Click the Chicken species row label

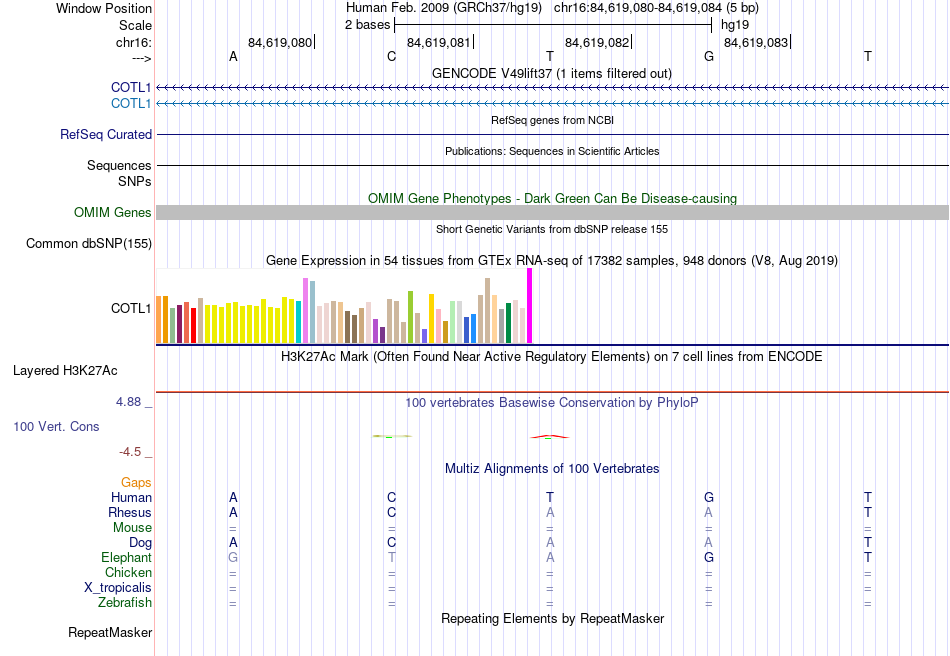(x=128, y=572)
